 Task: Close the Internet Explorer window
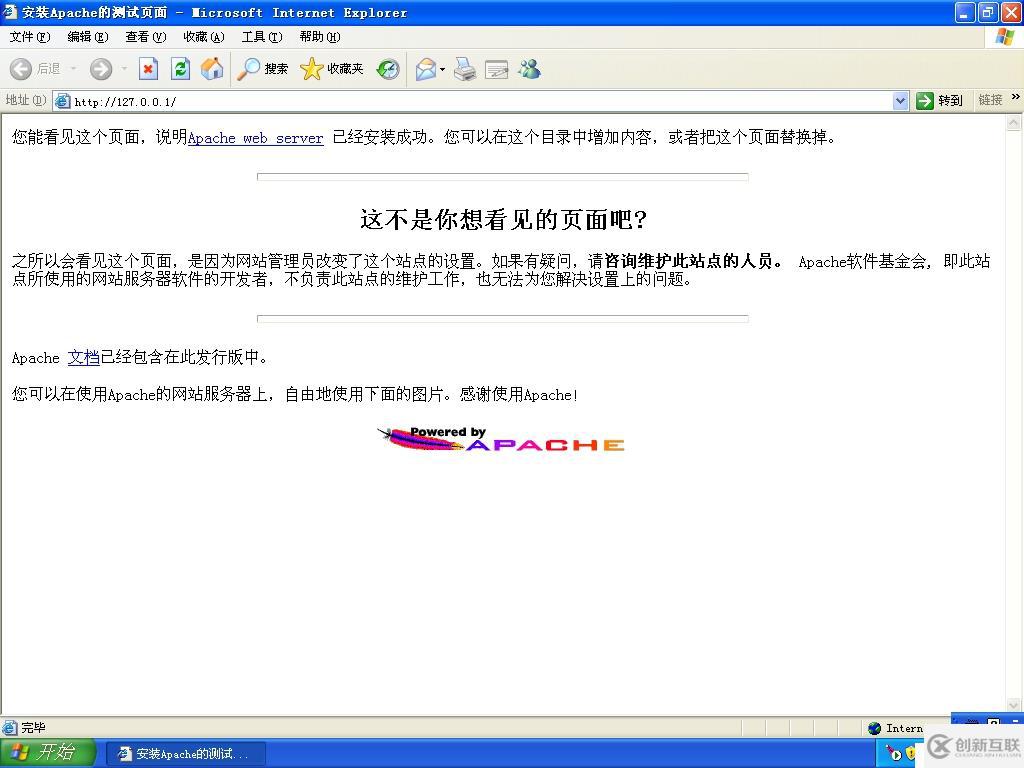click(x=1011, y=12)
